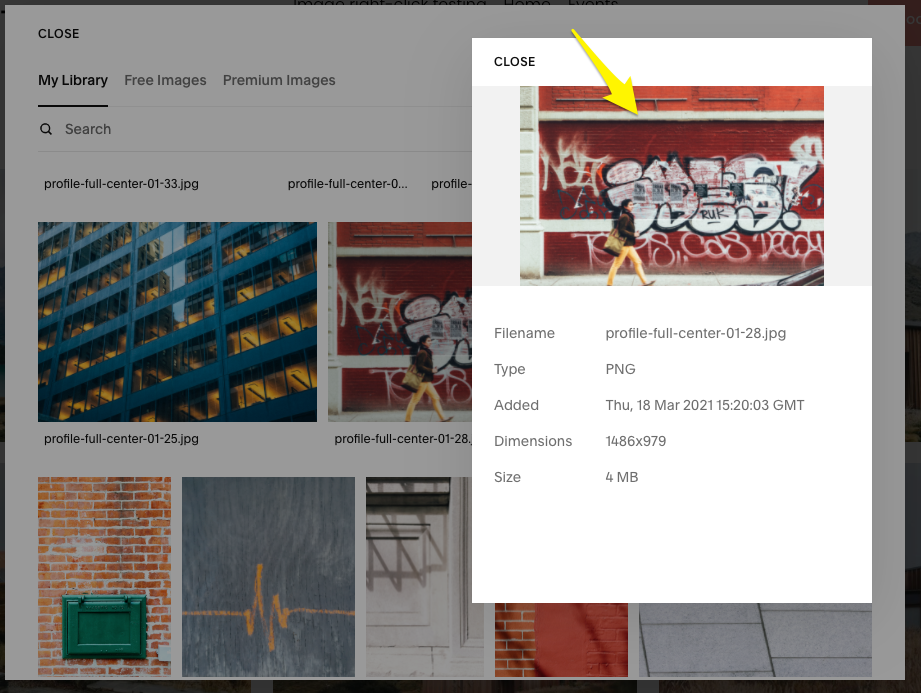Click the Added date value in details
This screenshot has height=693, width=921.
pos(704,405)
